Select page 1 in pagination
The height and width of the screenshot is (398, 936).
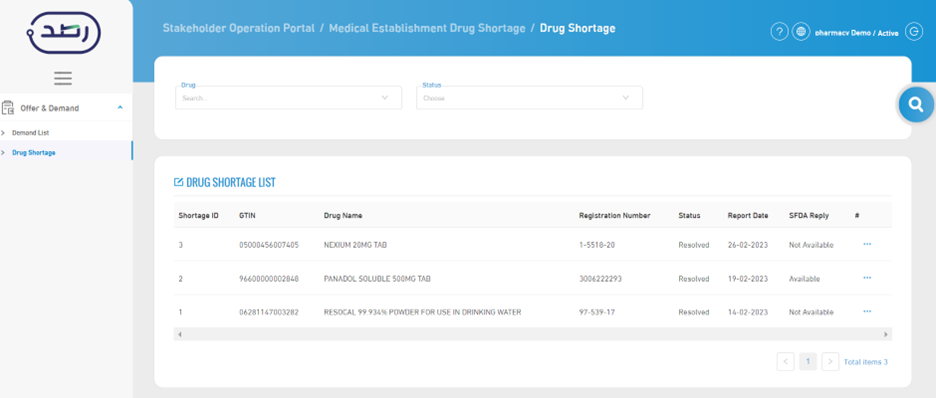808,362
